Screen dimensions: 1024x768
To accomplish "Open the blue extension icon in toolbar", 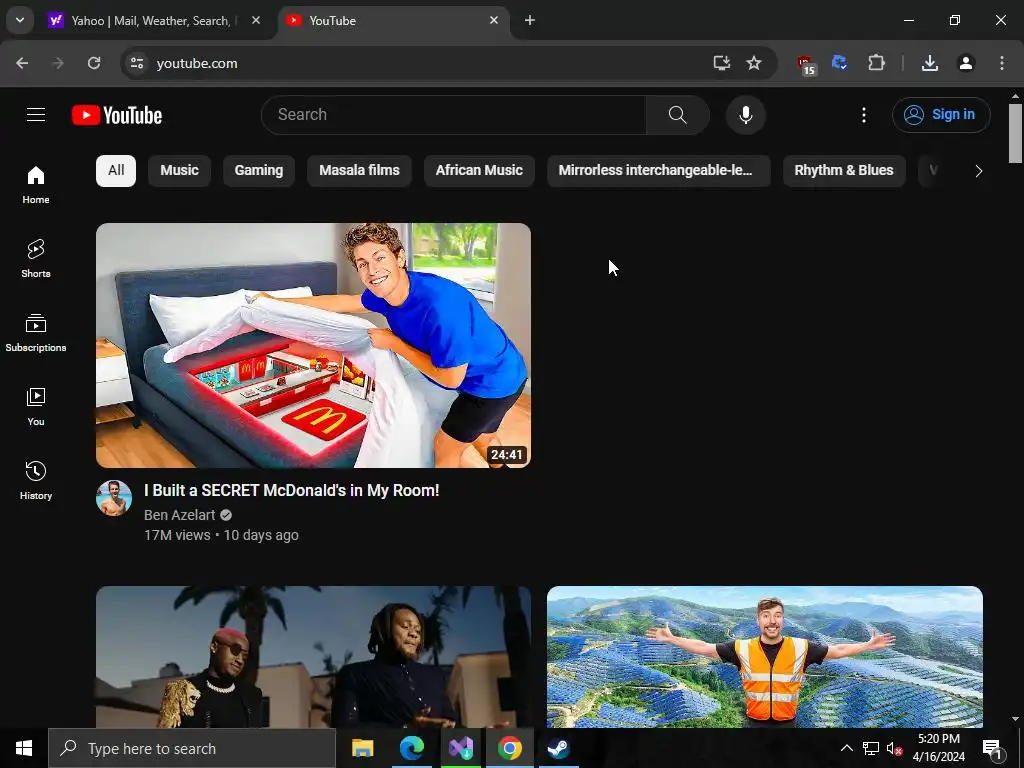I will 840,63.
